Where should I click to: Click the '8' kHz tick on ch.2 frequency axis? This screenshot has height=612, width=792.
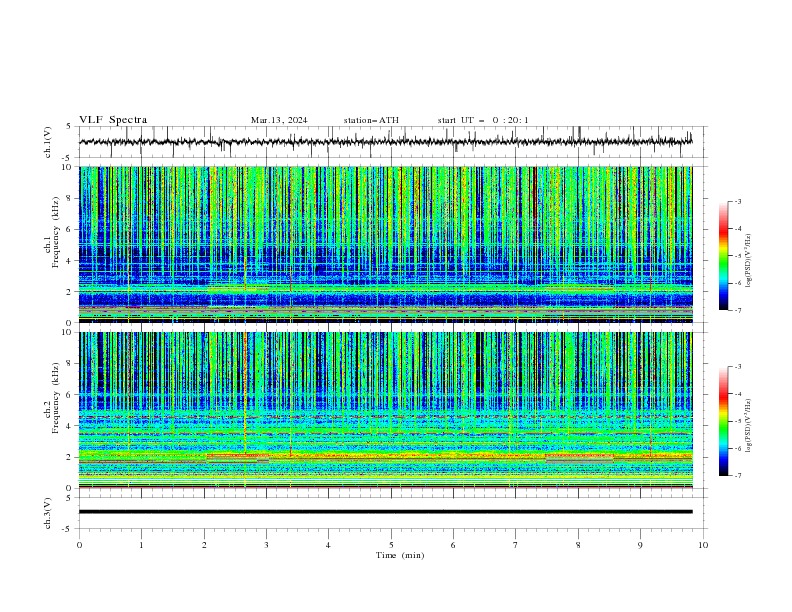pos(70,364)
